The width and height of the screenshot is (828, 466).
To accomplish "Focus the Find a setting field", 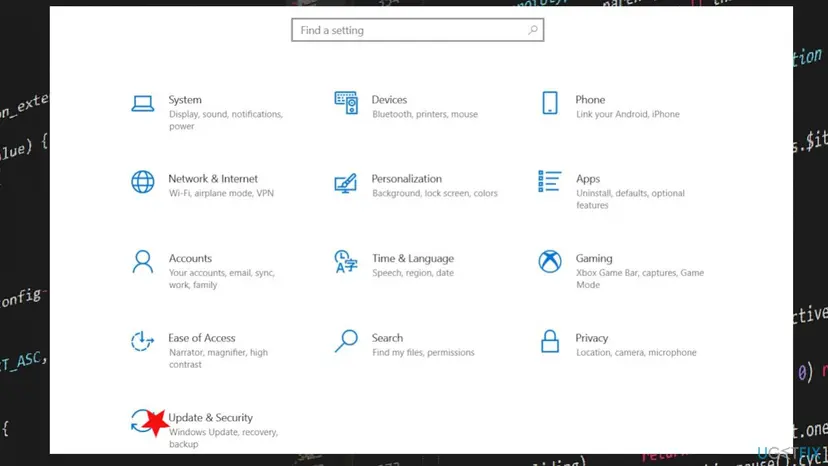I will (417, 30).
